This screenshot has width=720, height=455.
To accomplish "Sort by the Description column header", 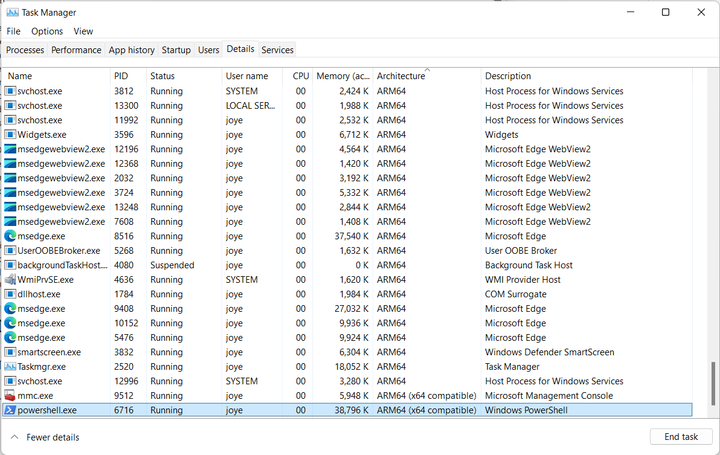I will click(x=586, y=76).
